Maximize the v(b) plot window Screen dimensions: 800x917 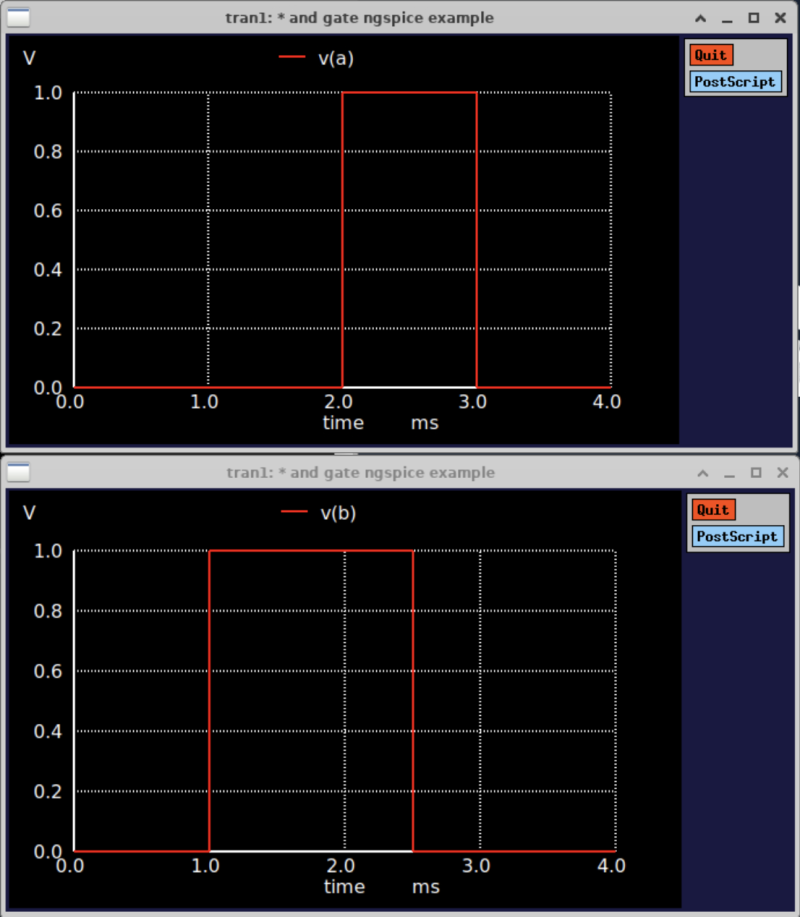[x=756, y=472]
